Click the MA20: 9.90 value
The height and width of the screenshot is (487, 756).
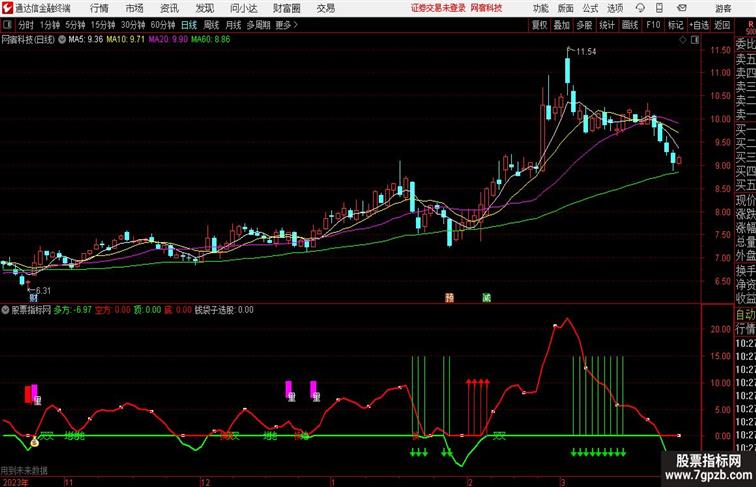tap(168, 40)
